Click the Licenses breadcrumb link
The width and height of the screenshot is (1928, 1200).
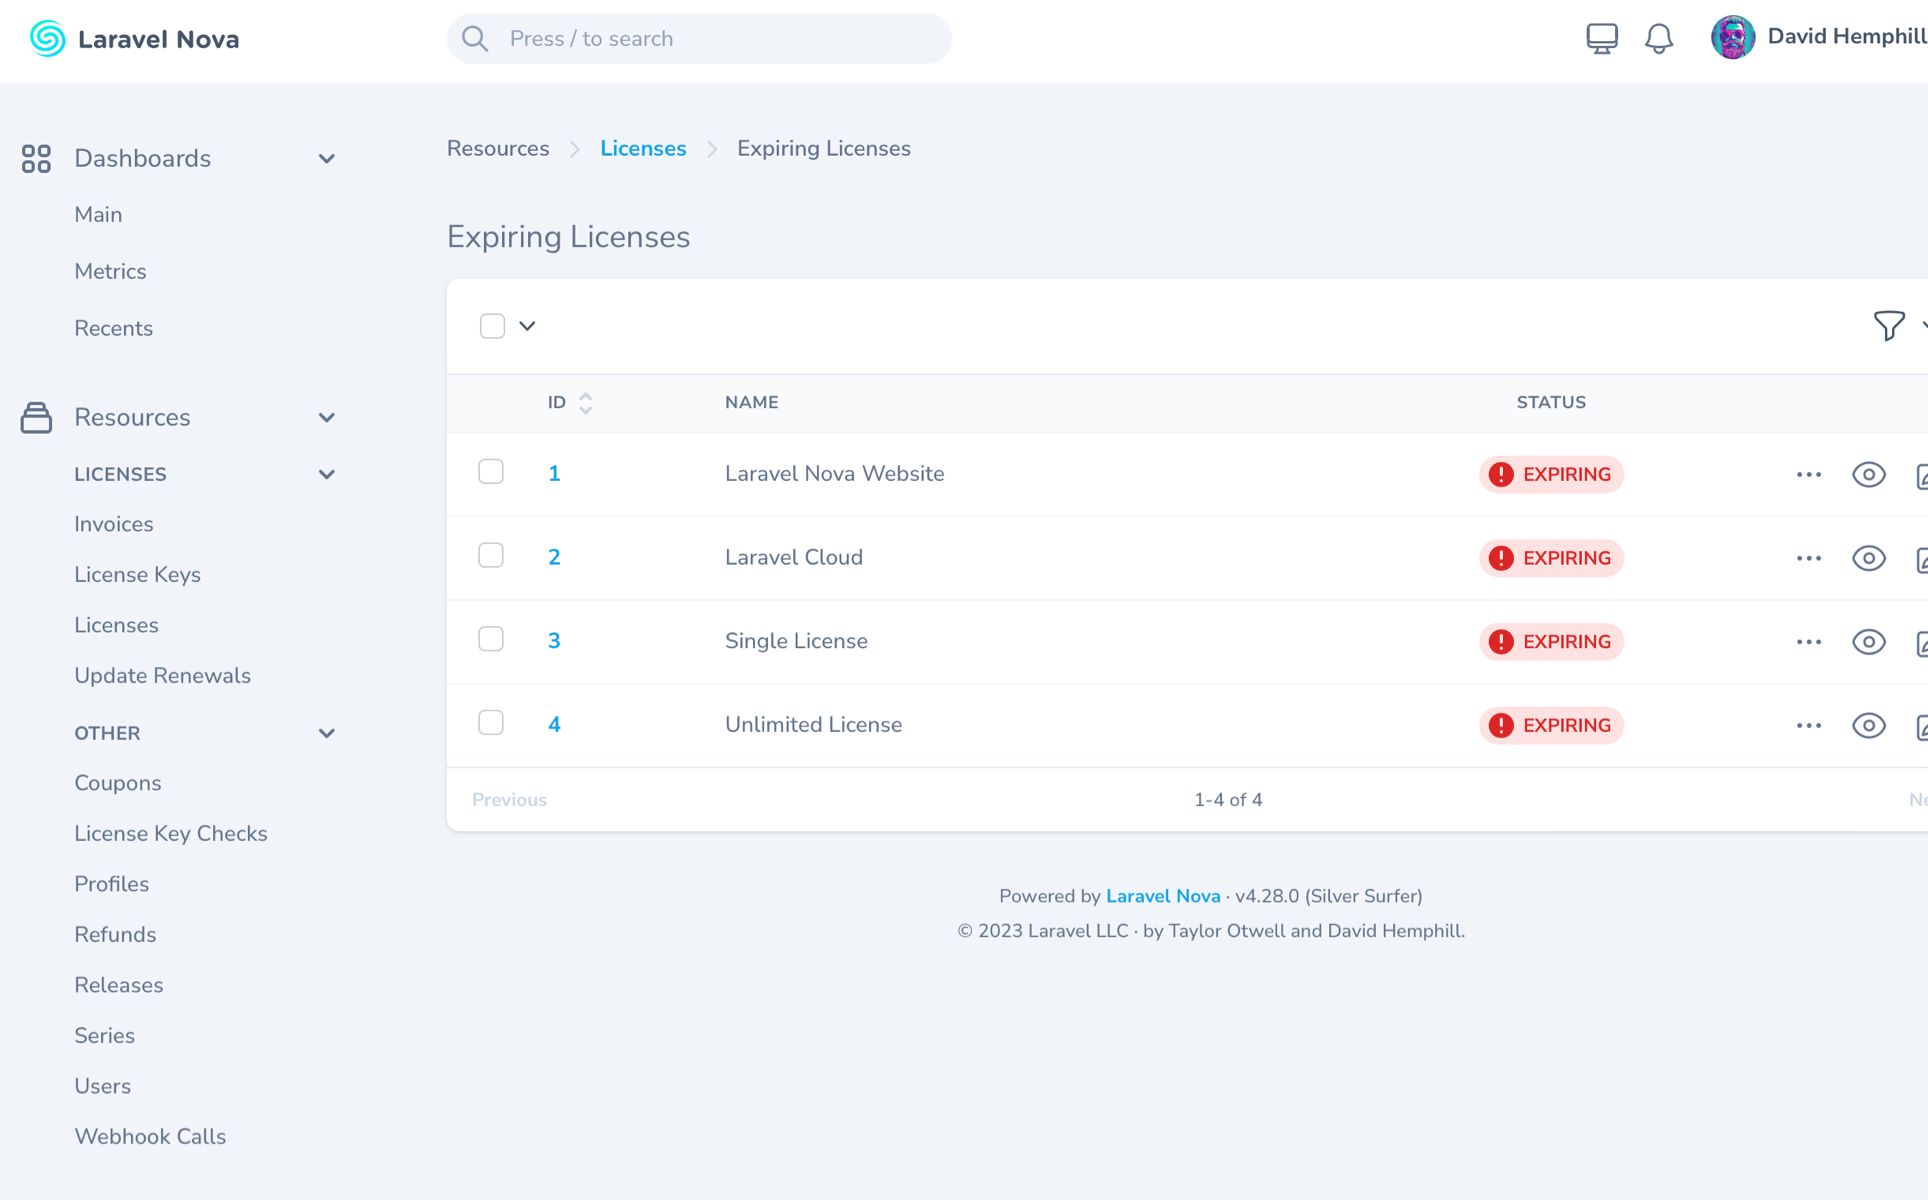click(x=643, y=149)
